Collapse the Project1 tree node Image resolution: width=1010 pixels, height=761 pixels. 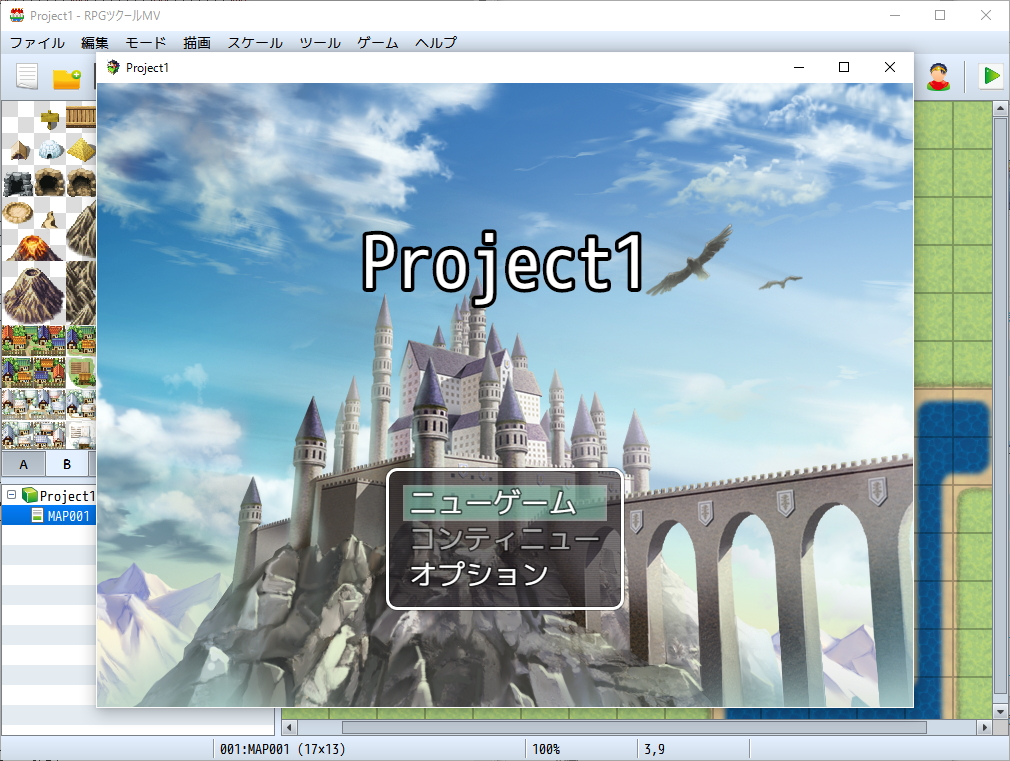click(x=12, y=495)
